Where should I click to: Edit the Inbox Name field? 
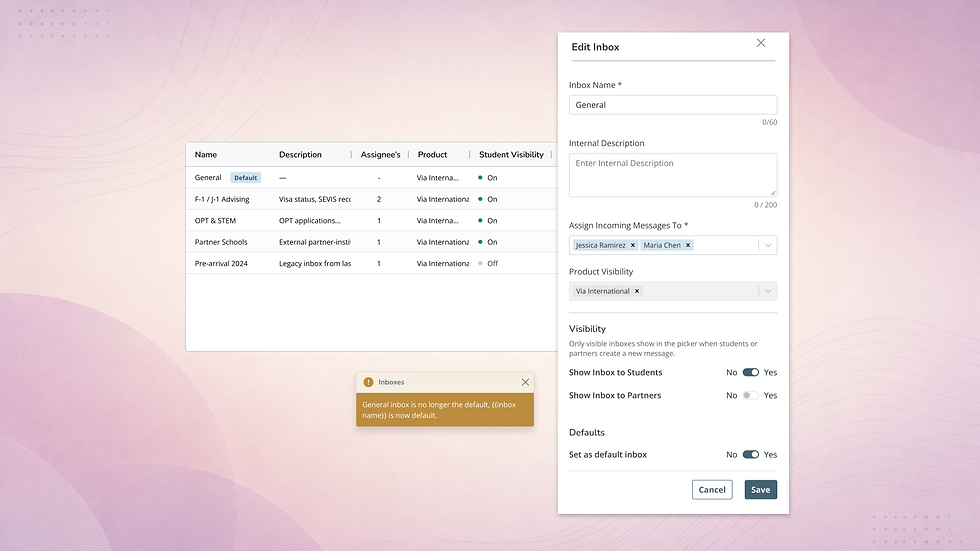672,105
